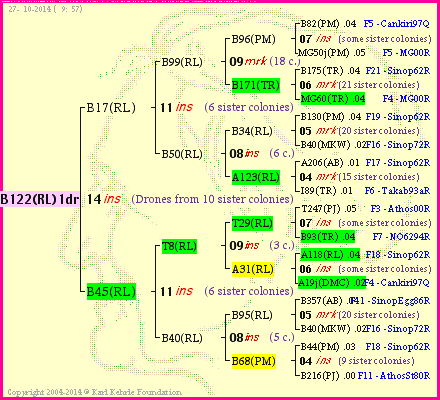440x400 pixels.
Task: Click '14 ins' year label
Action: pyautogui.click(x=104, y=199)
